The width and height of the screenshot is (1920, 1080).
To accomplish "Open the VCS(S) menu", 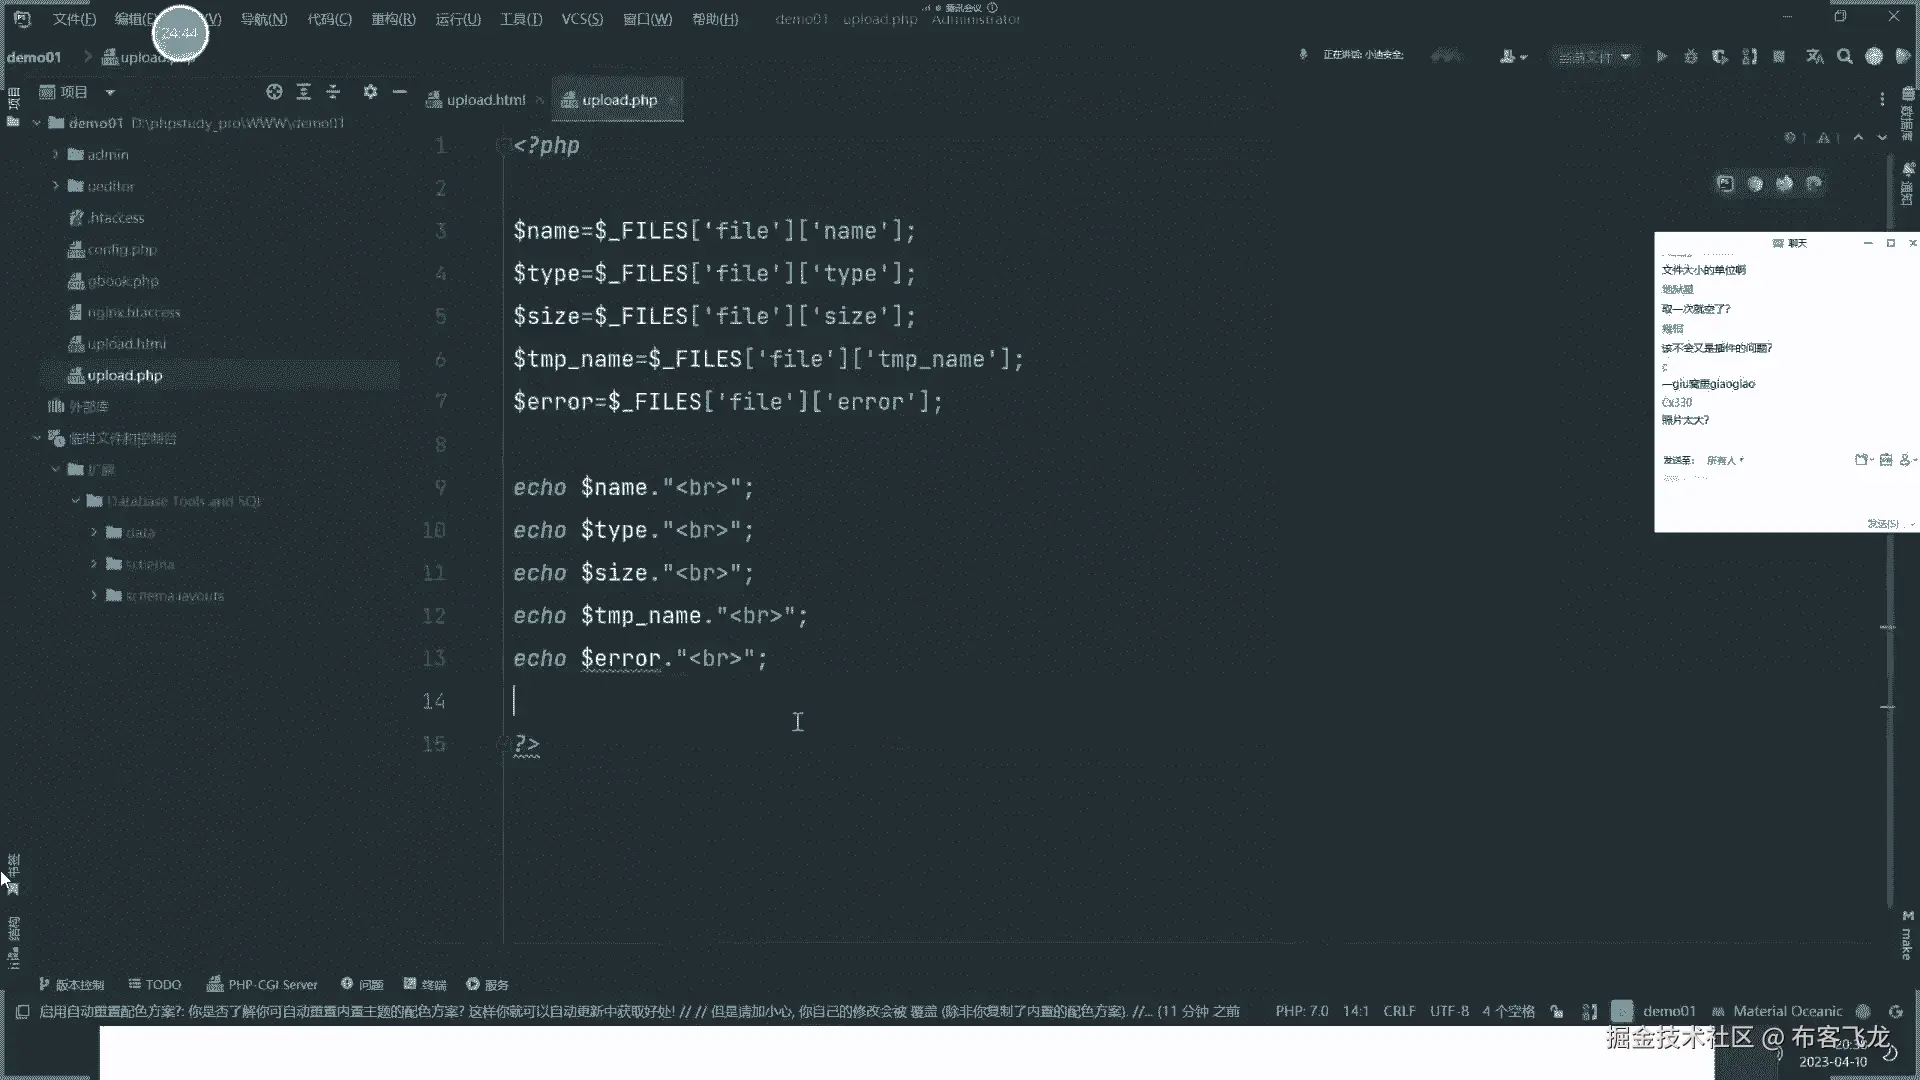I will (581, 19).
